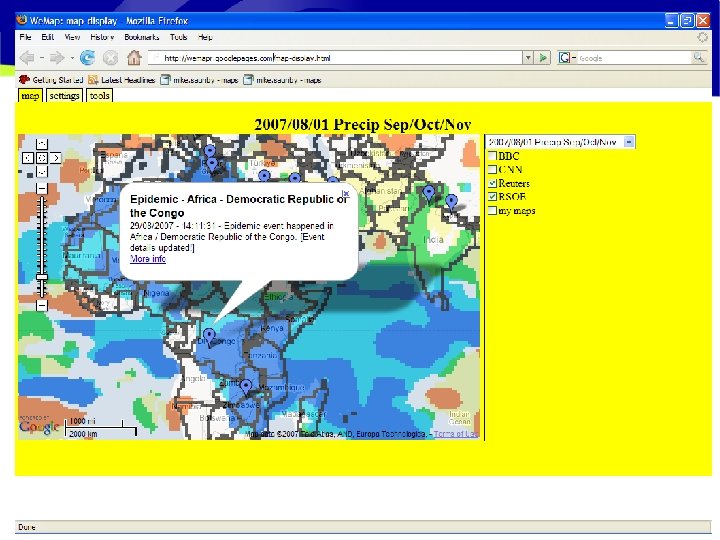Click the Google logo on the map
This screenshot has height=540, width=720.
(x=39, y=427)
